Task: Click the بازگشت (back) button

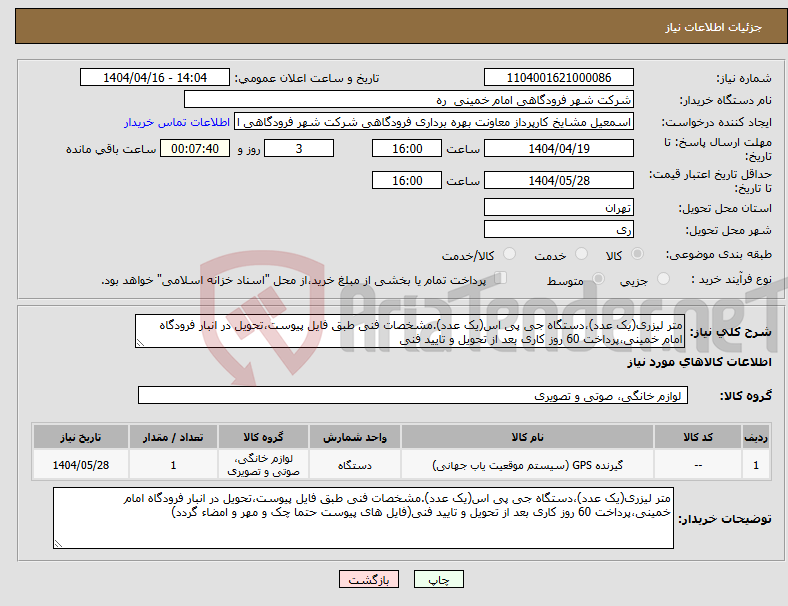Action: tap(369, 579)
